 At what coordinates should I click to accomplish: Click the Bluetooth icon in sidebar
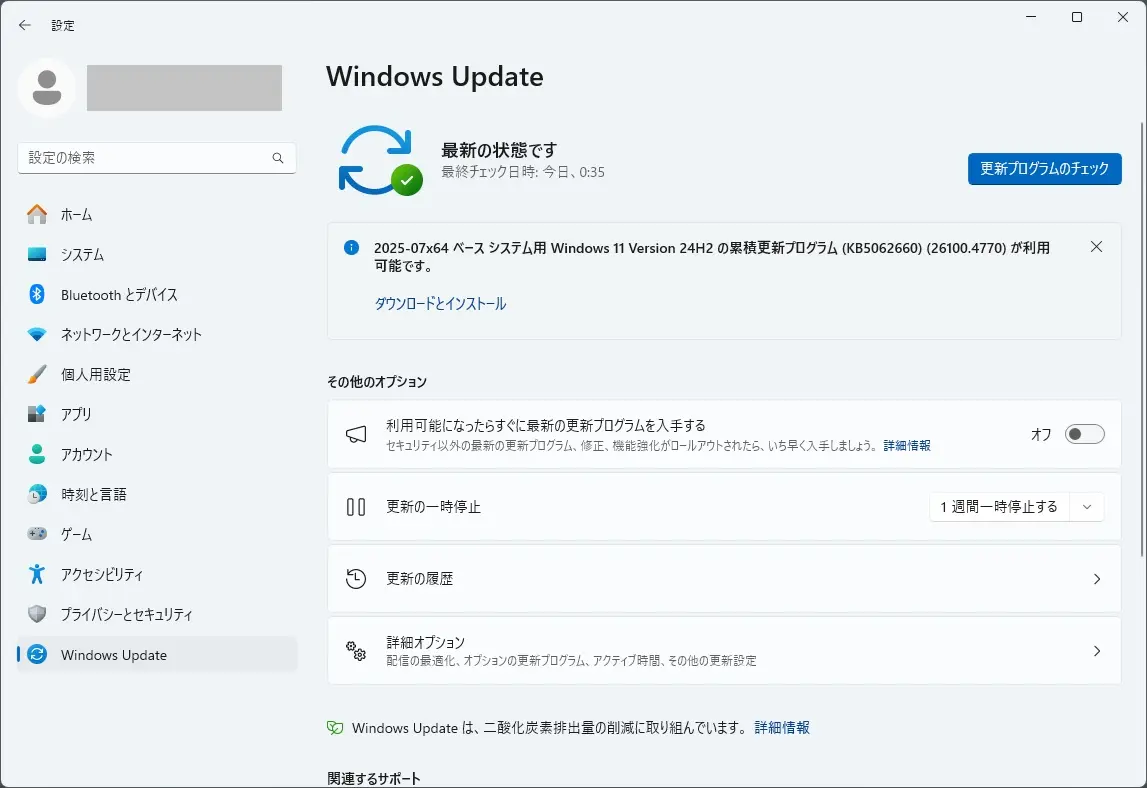tap(37, 294)
